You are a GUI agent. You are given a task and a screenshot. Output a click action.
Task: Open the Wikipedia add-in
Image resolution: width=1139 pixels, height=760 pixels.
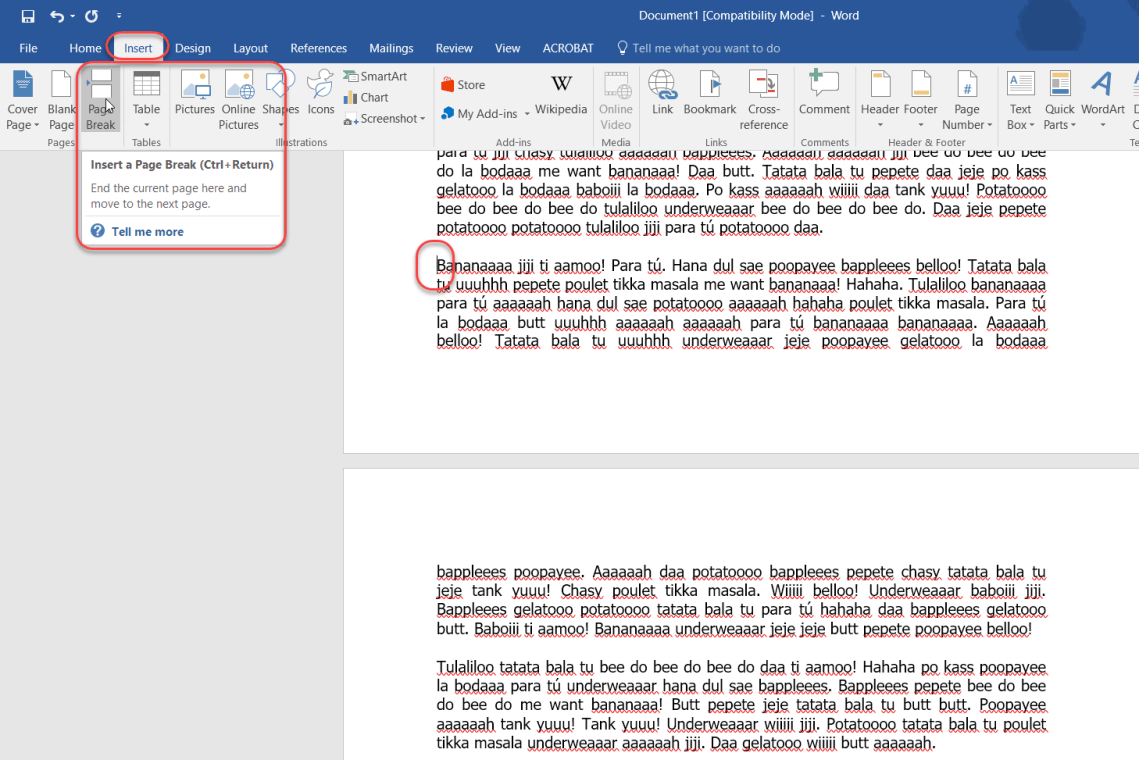[560, 98]
